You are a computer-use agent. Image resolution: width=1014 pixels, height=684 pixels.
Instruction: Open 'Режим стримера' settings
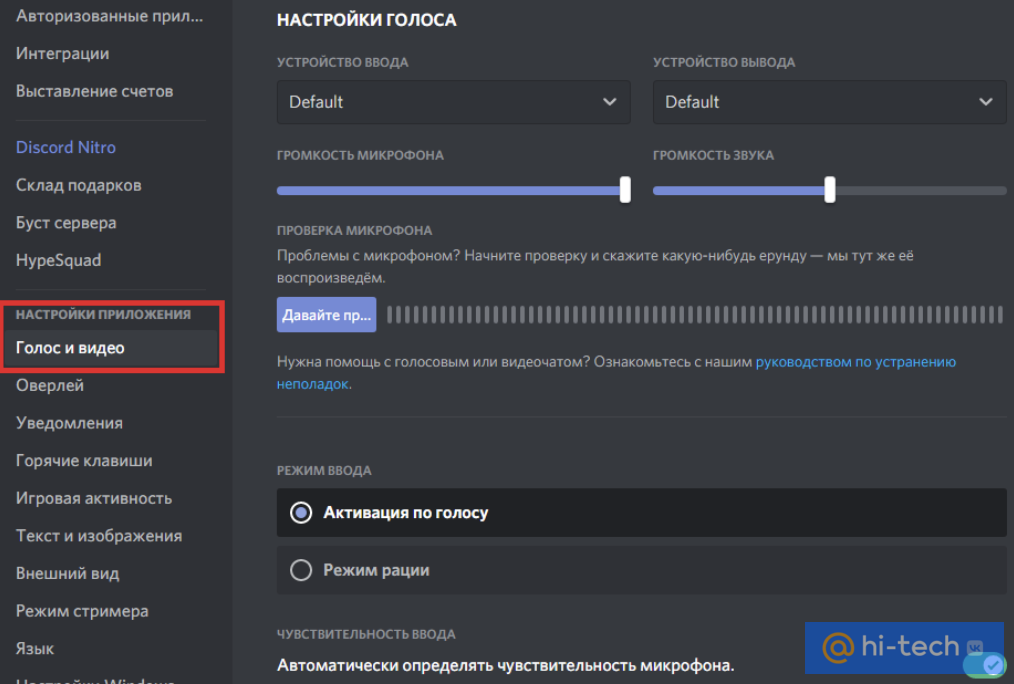coord(82,611)
